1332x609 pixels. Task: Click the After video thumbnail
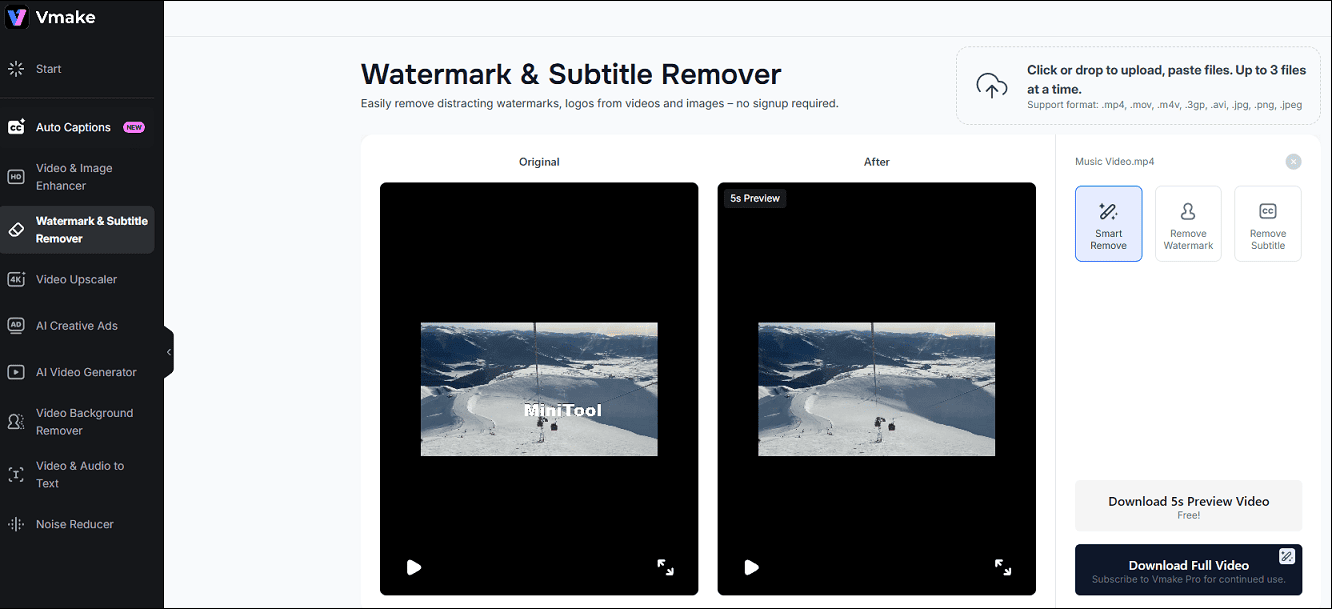877,389
